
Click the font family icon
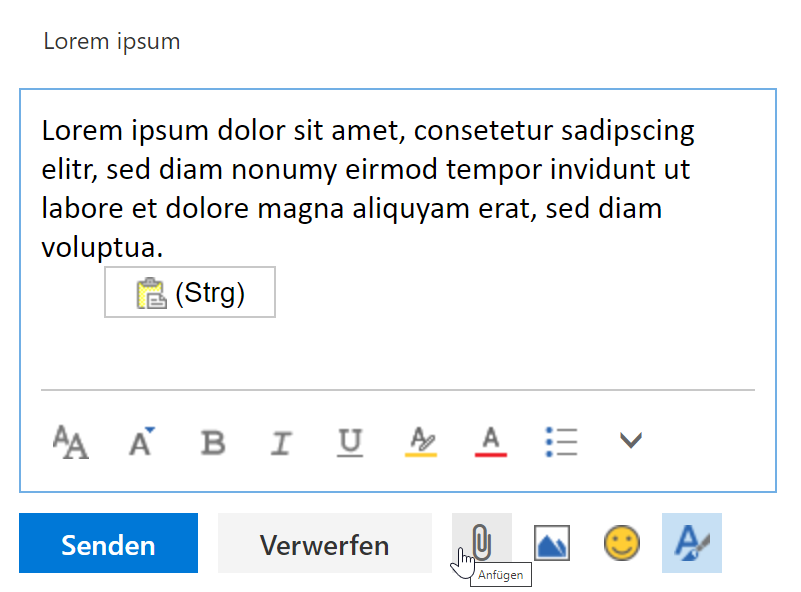tap(71, 442)
